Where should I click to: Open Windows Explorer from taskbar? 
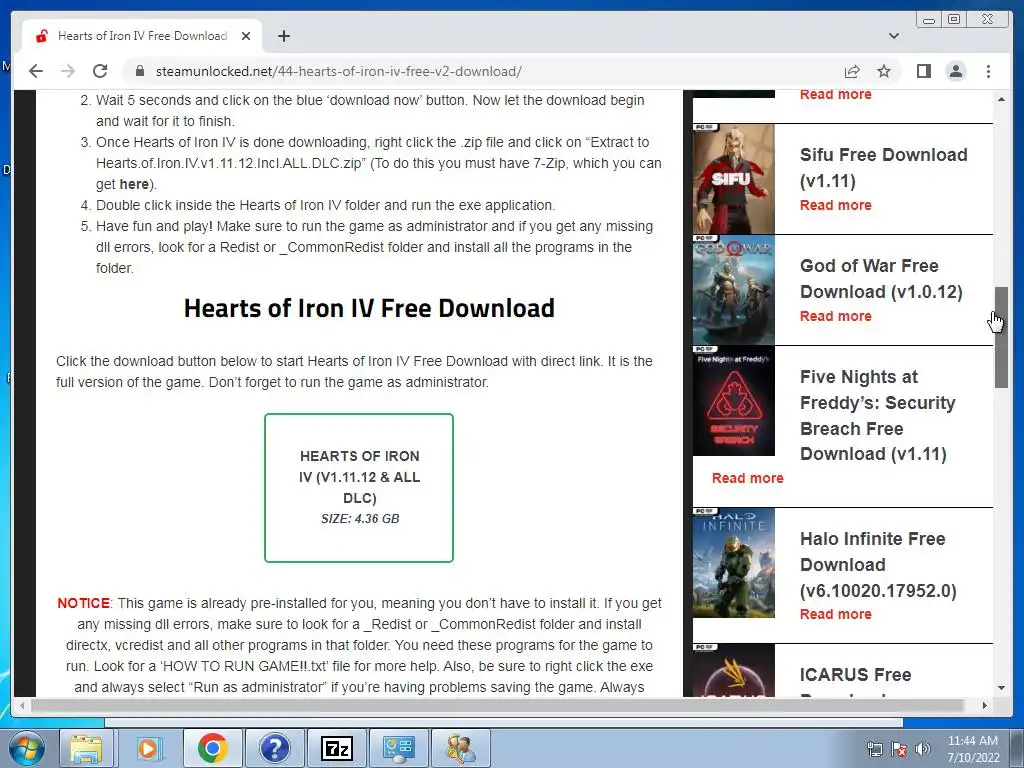coord(86,748)
